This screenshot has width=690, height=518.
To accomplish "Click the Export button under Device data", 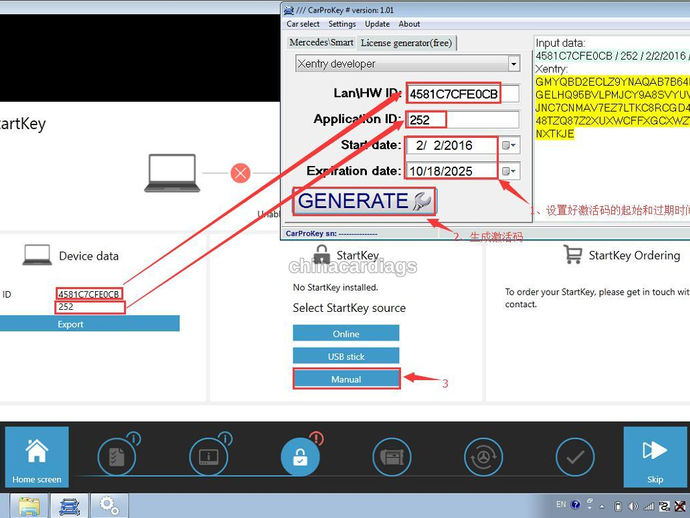I will pyautogui.click(x=90, y=324).
